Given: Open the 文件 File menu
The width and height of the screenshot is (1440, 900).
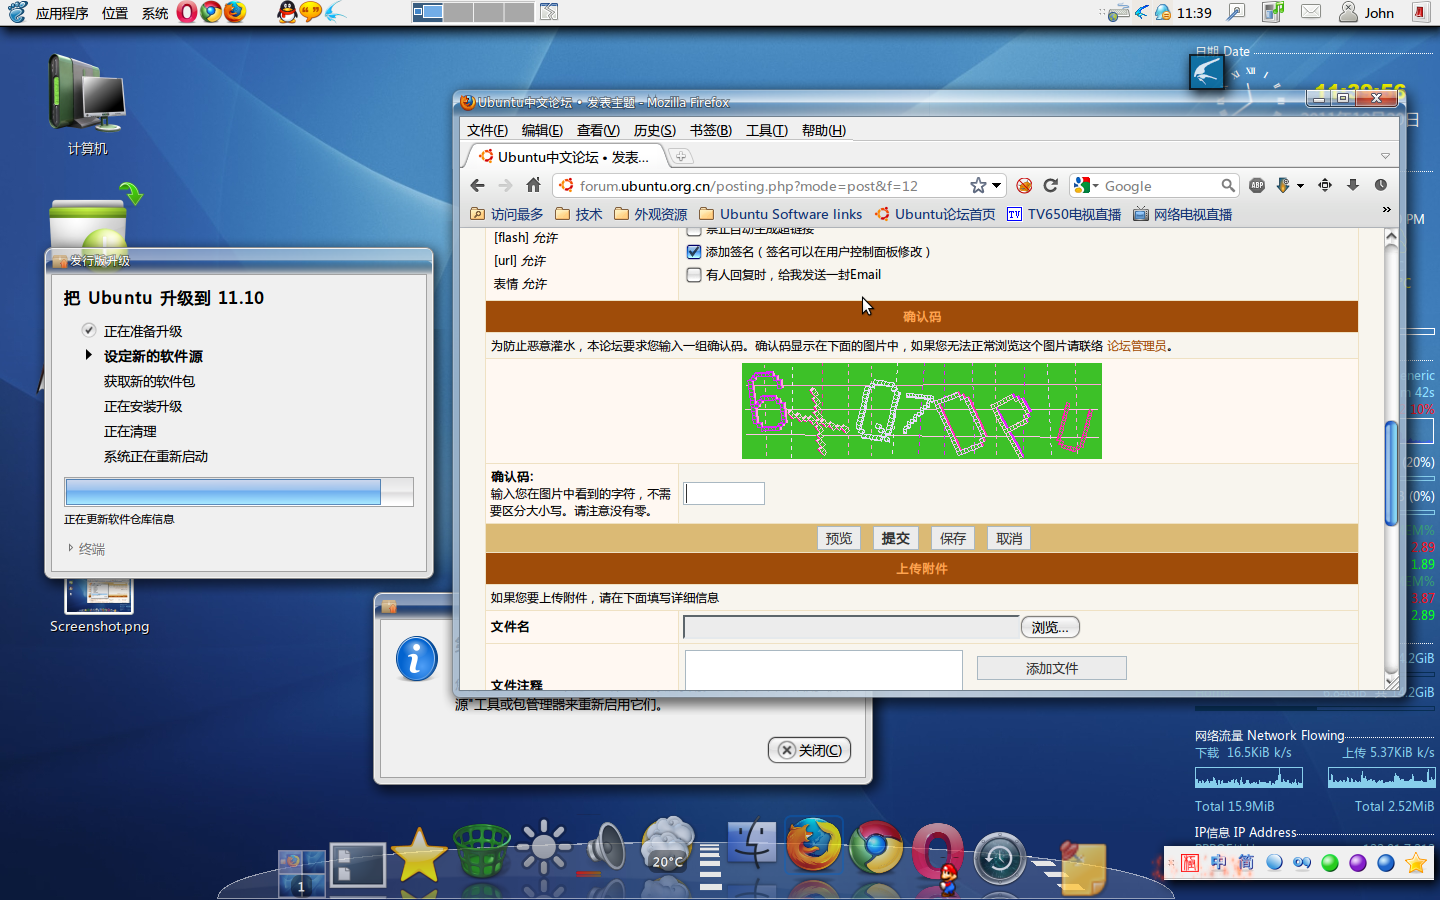Looking at the screenshot, I should pyautogui.click(x=487, y=130).
